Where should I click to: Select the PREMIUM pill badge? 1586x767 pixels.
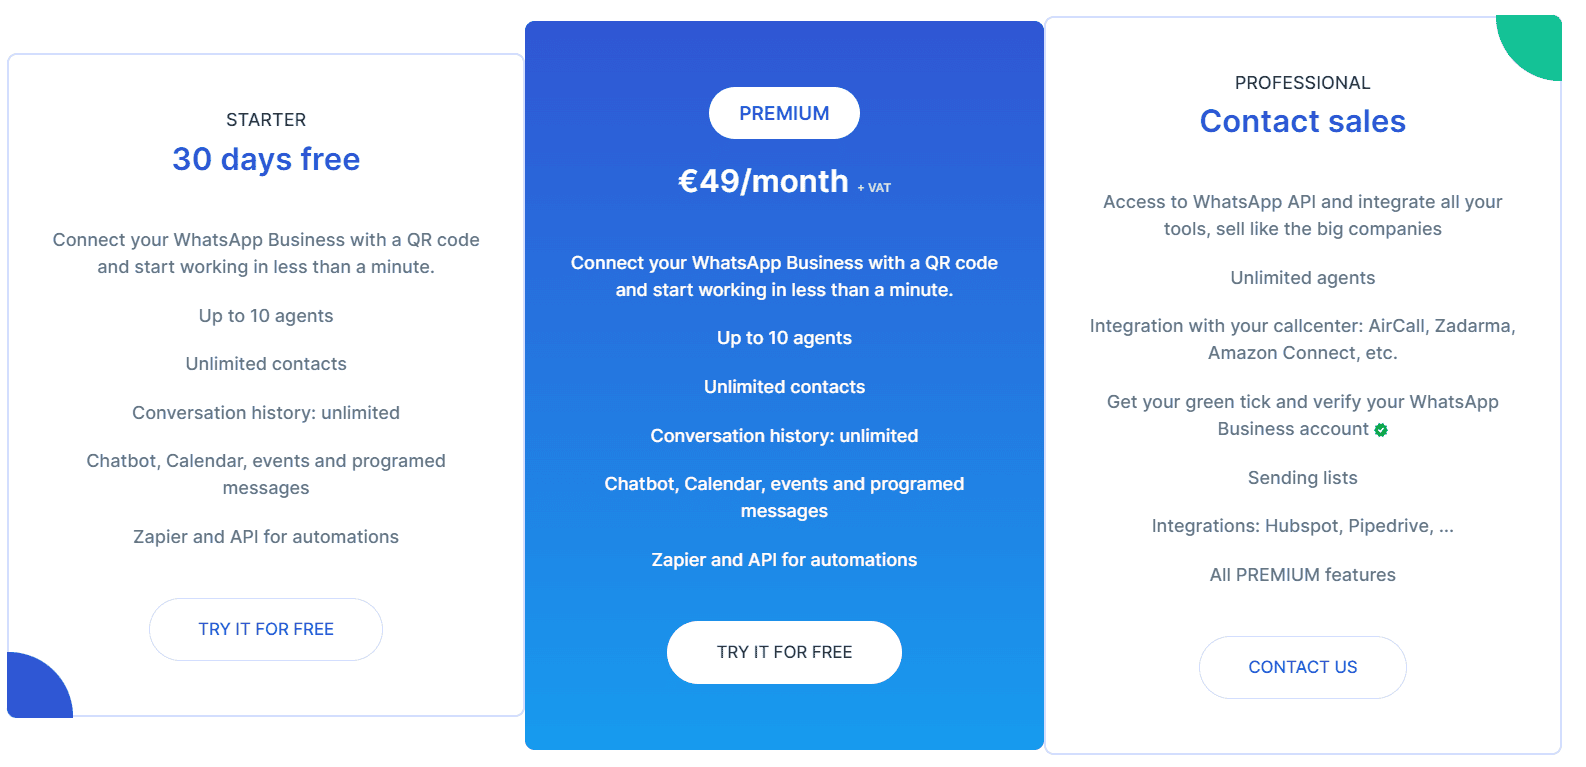784,113
